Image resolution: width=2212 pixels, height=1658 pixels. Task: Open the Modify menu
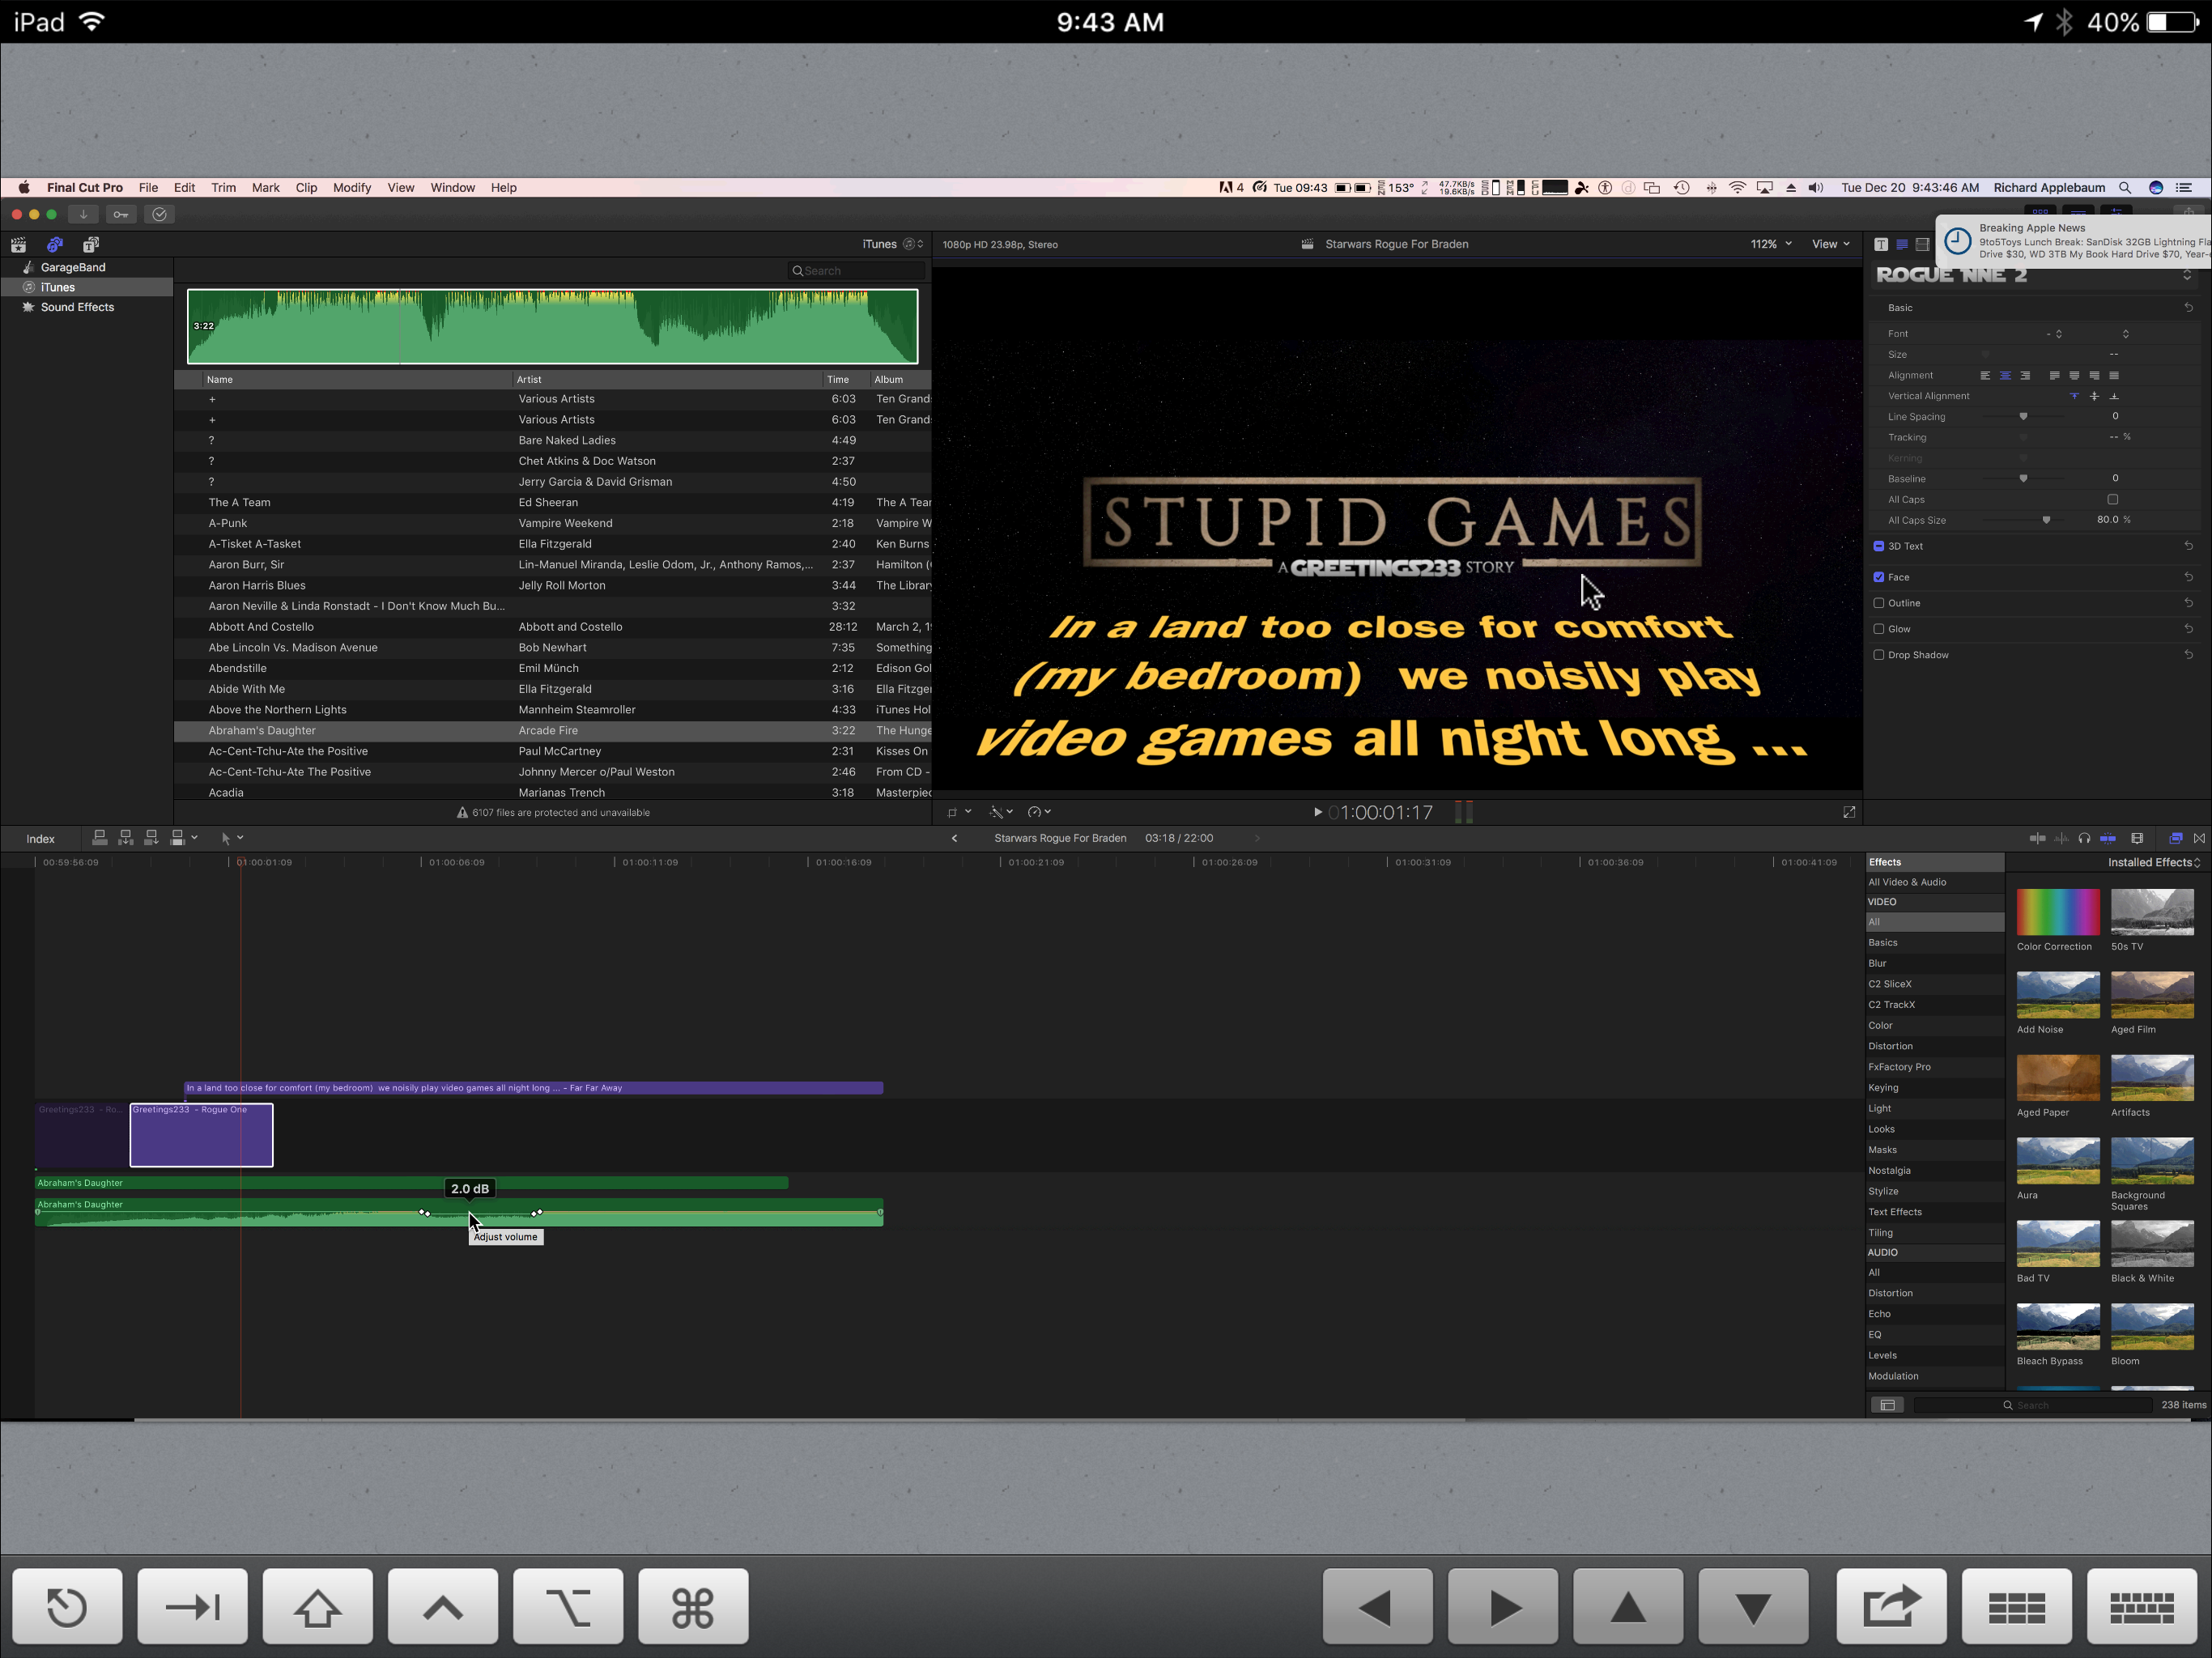[x=351, y=187]
